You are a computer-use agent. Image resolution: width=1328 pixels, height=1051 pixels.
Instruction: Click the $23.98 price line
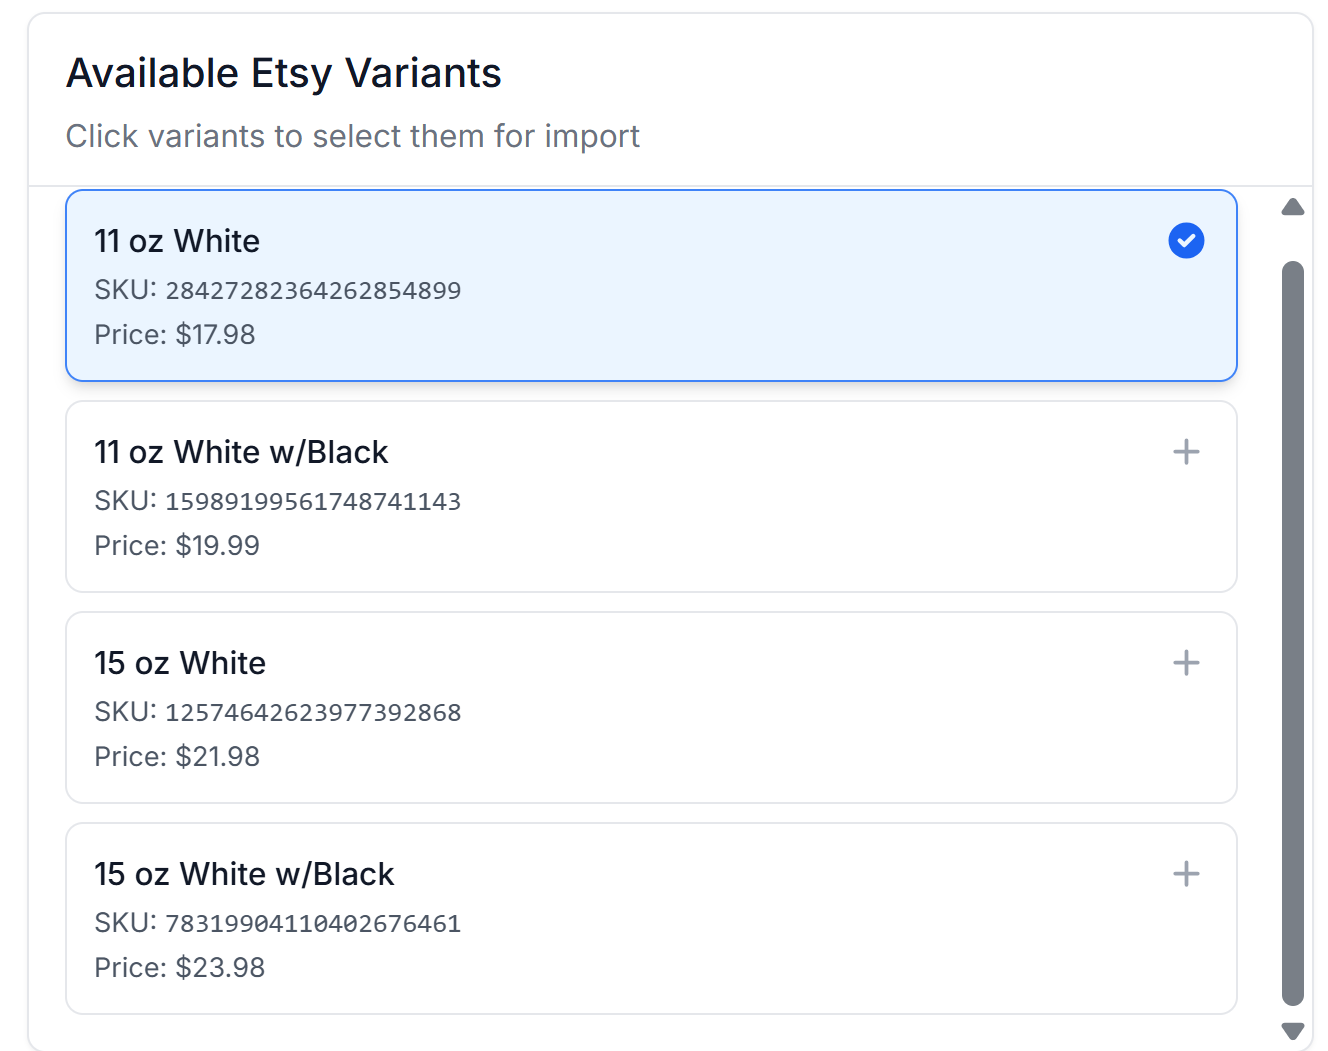coord(180,968)
